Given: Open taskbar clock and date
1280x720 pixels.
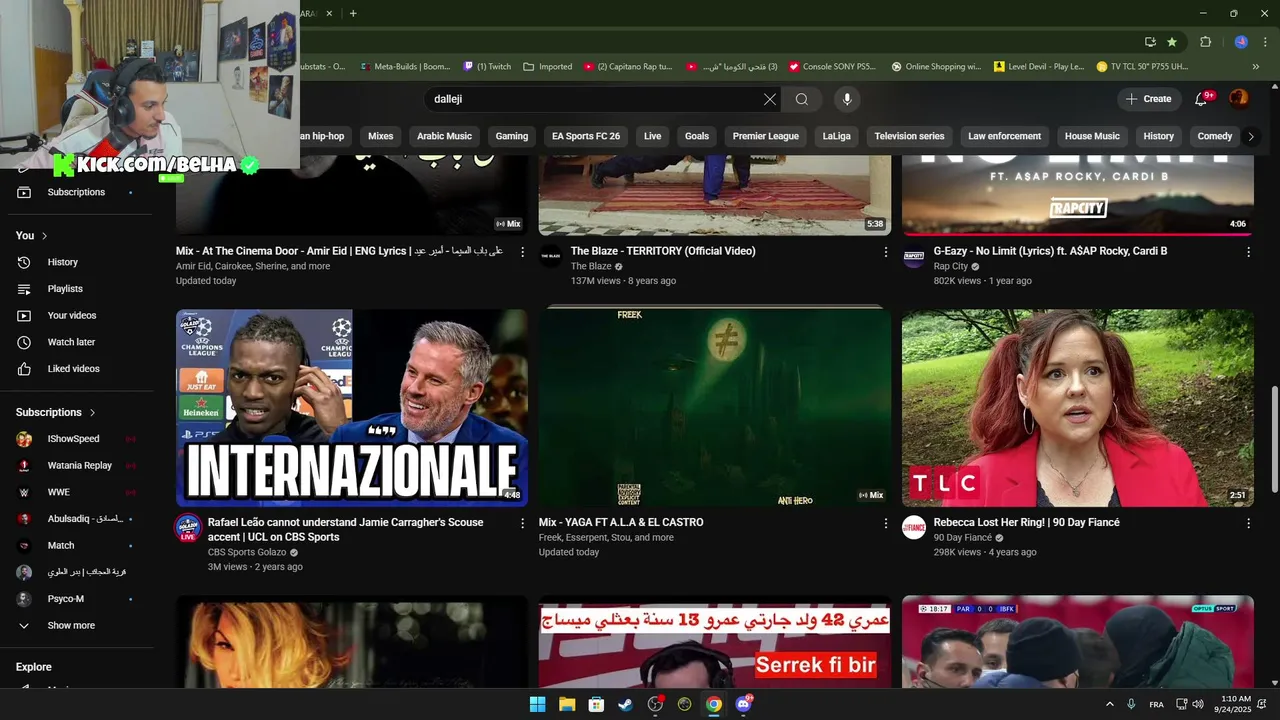Looking at the screenshot, I should pos(1235,704).
